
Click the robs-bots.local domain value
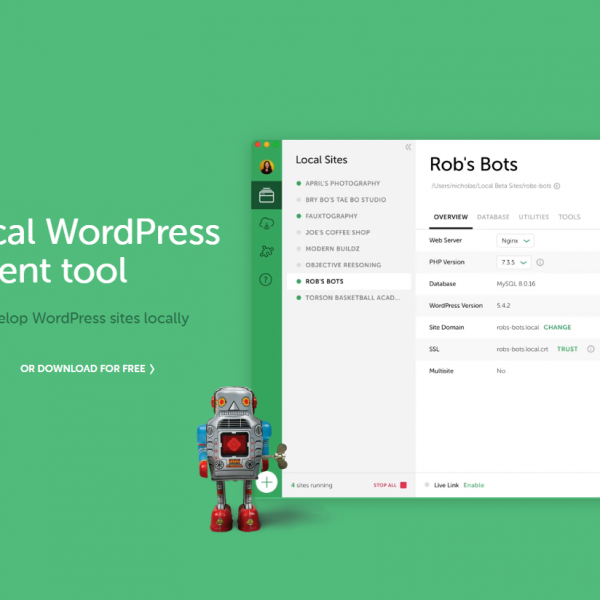coord(517,328)
